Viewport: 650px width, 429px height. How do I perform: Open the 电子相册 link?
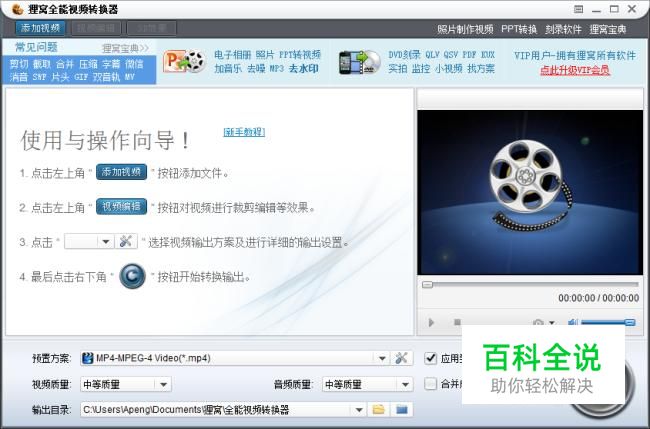(233, 55)
